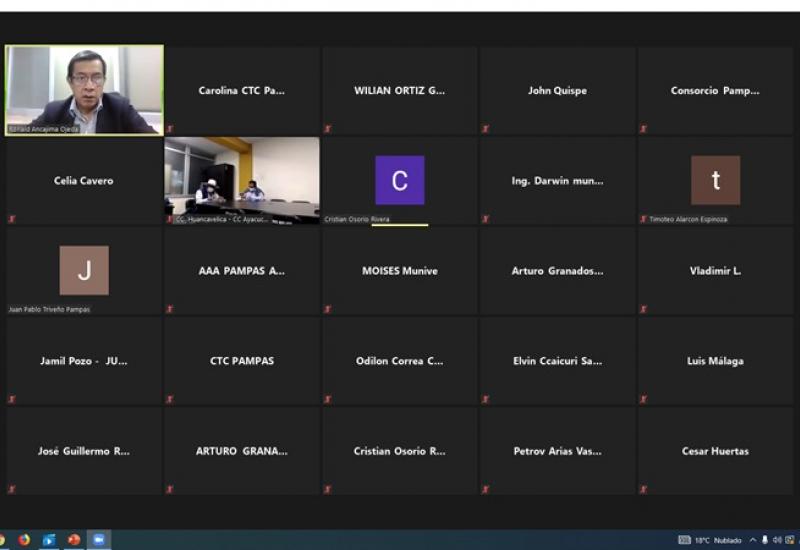Click the blue media app taskbar icon
This screenshot has width=800, height=550.
(x=49, y=540)
